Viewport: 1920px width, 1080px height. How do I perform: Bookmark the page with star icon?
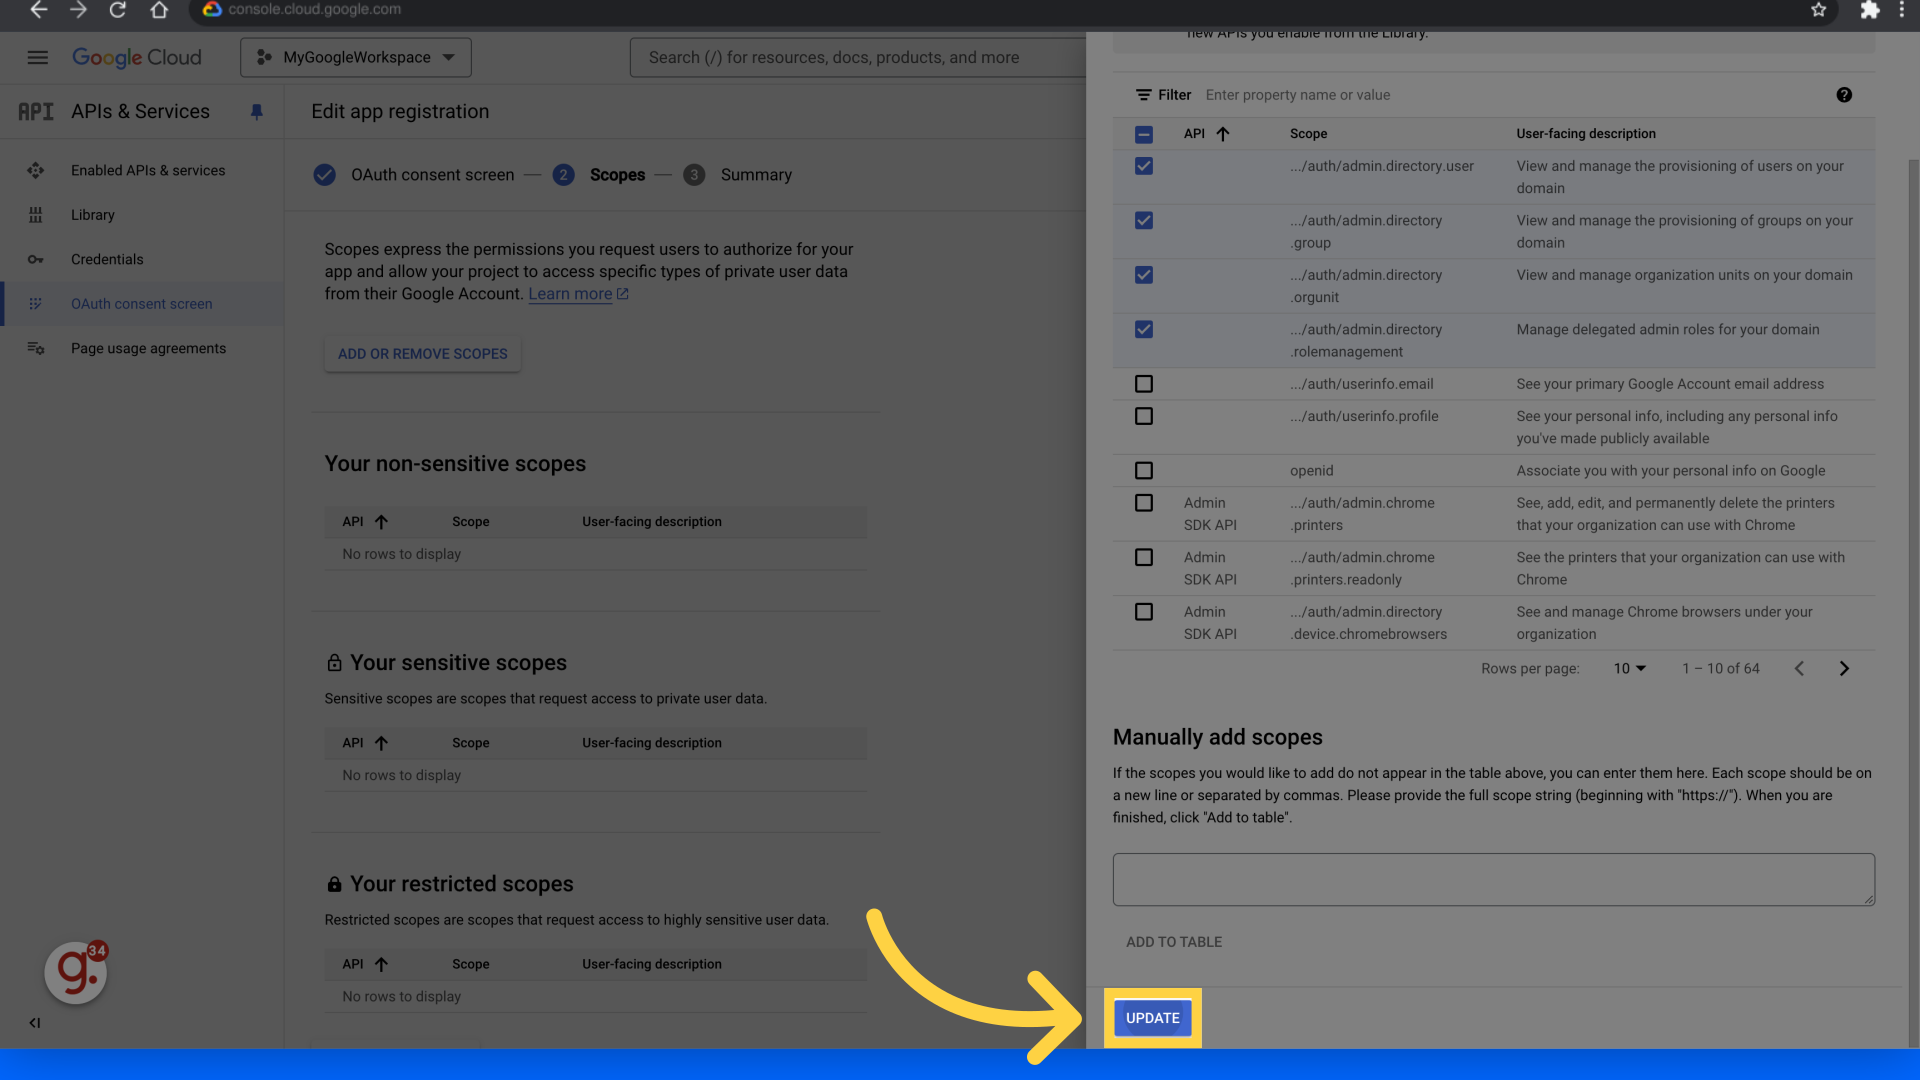pyautogui.click(x=1818, y=10)
